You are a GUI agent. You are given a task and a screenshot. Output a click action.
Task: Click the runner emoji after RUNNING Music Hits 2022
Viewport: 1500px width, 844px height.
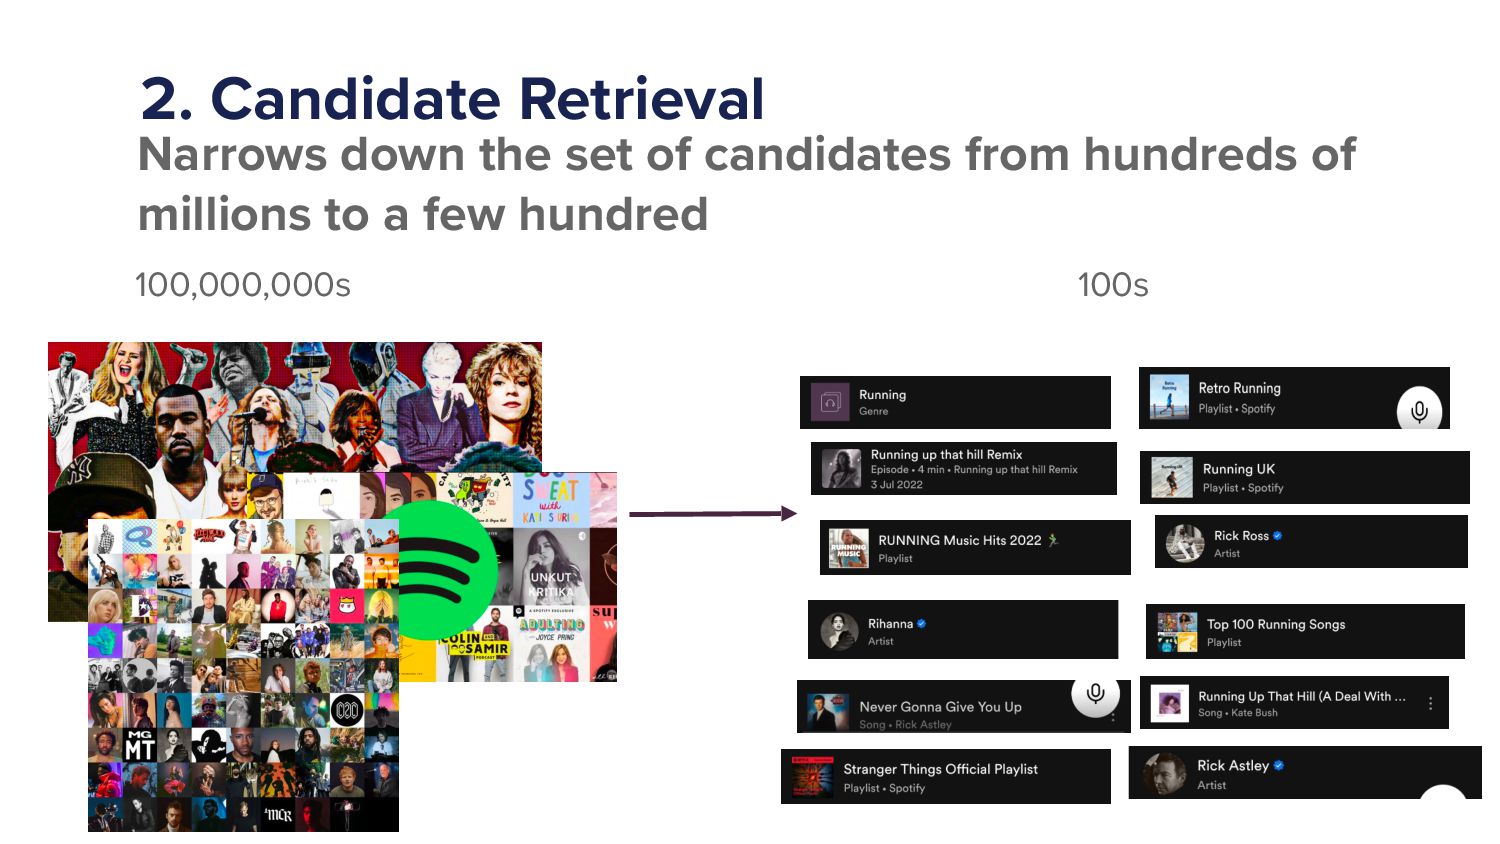[x=1052, y=540]
